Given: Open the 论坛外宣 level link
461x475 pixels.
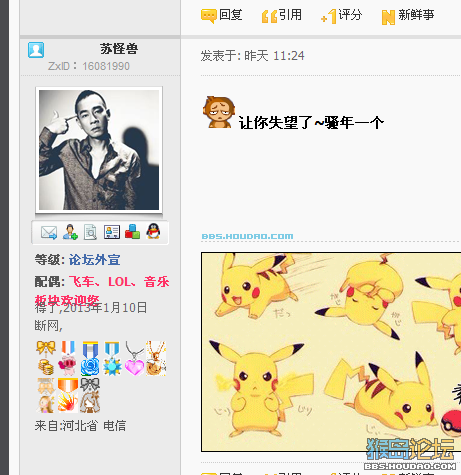Looking at the screenshot, I should pos(94,260).
